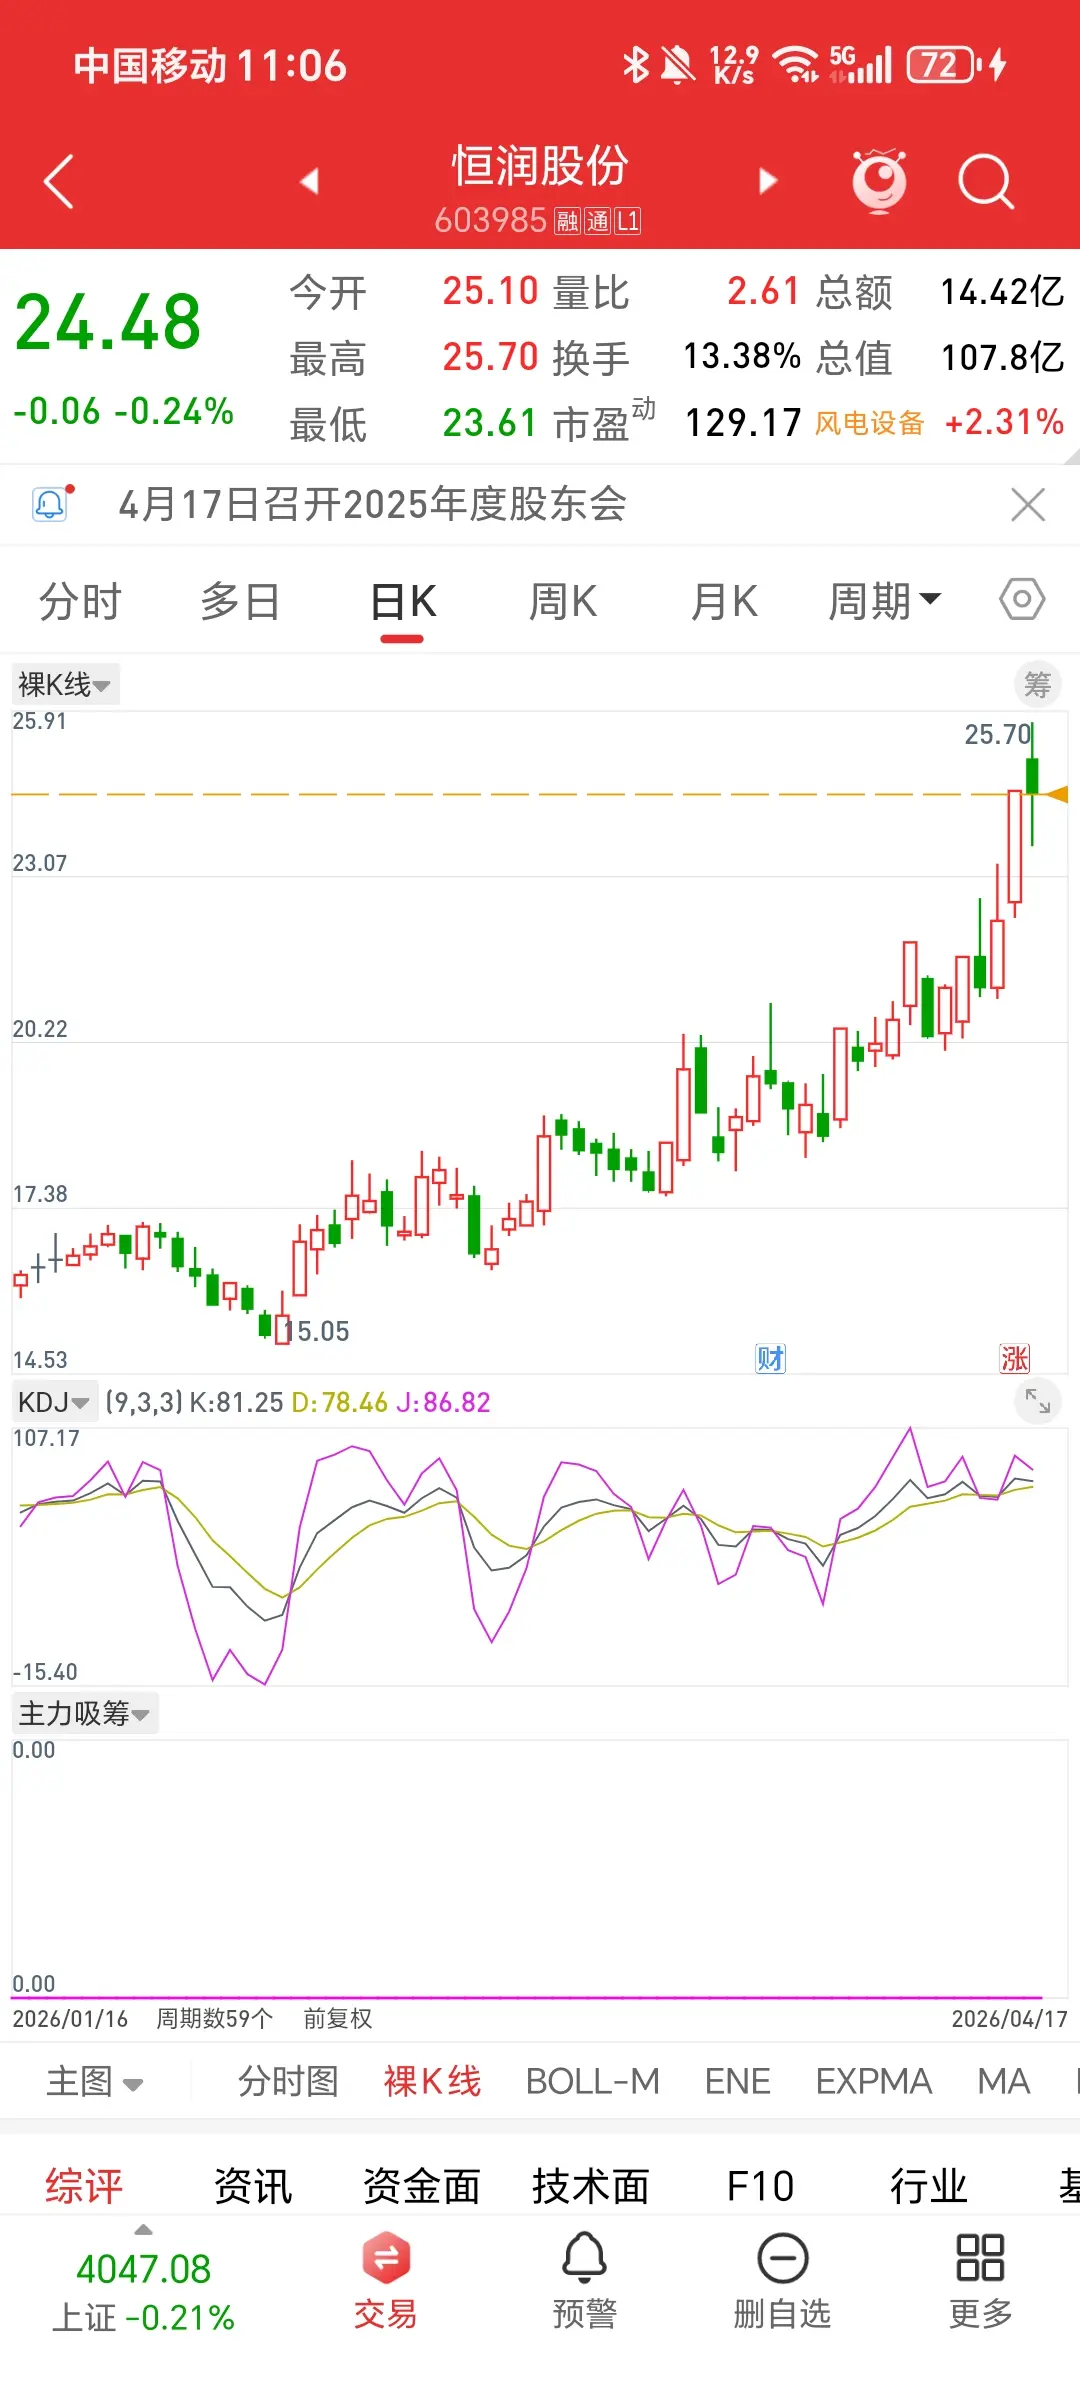Image resolution: width=1080 pixels, height=2388 pixels.
Task: Expand KDJ panel with fullscreen arrows
Action: pos(1038,1402)
